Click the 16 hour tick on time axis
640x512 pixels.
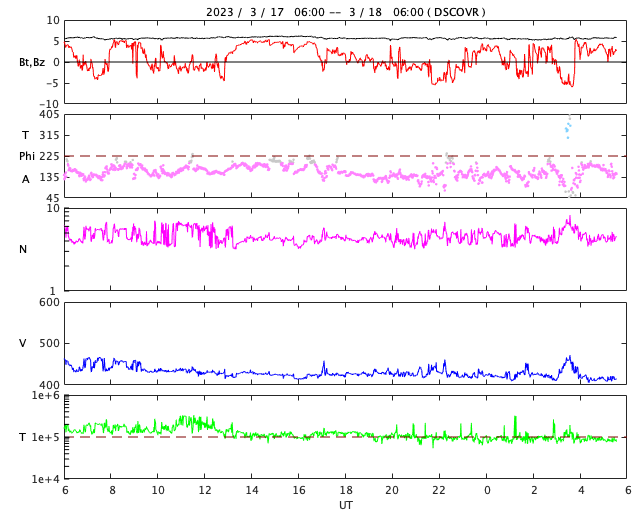coord(299,491)
